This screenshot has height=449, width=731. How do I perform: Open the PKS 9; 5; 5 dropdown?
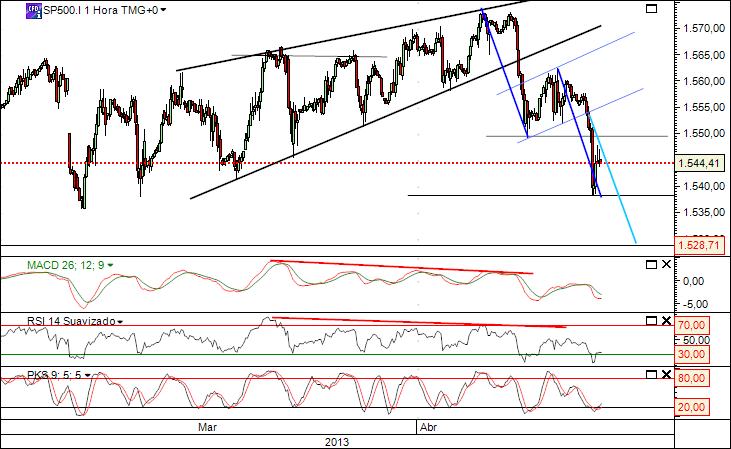(x=88, y=375)
